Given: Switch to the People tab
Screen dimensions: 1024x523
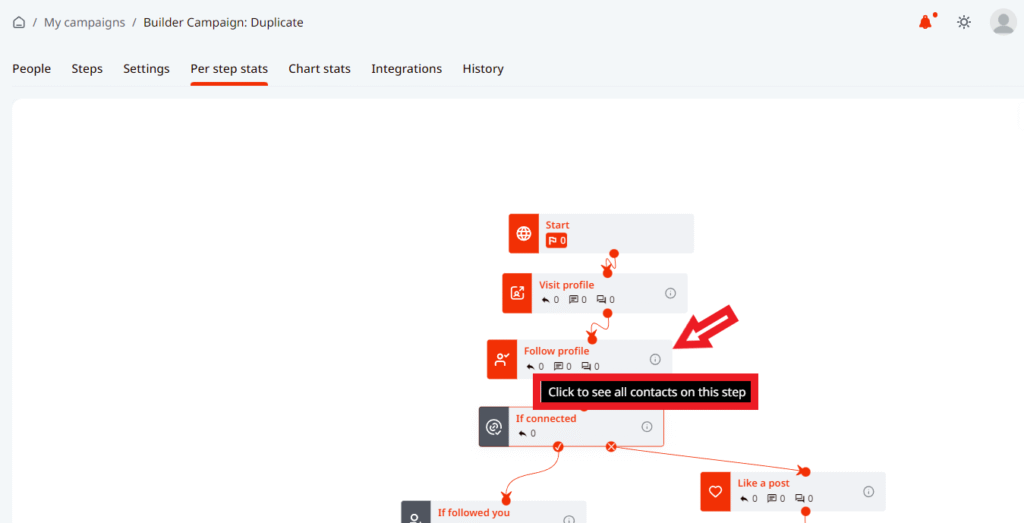Looking at the screenshot, I should (31, 69).
